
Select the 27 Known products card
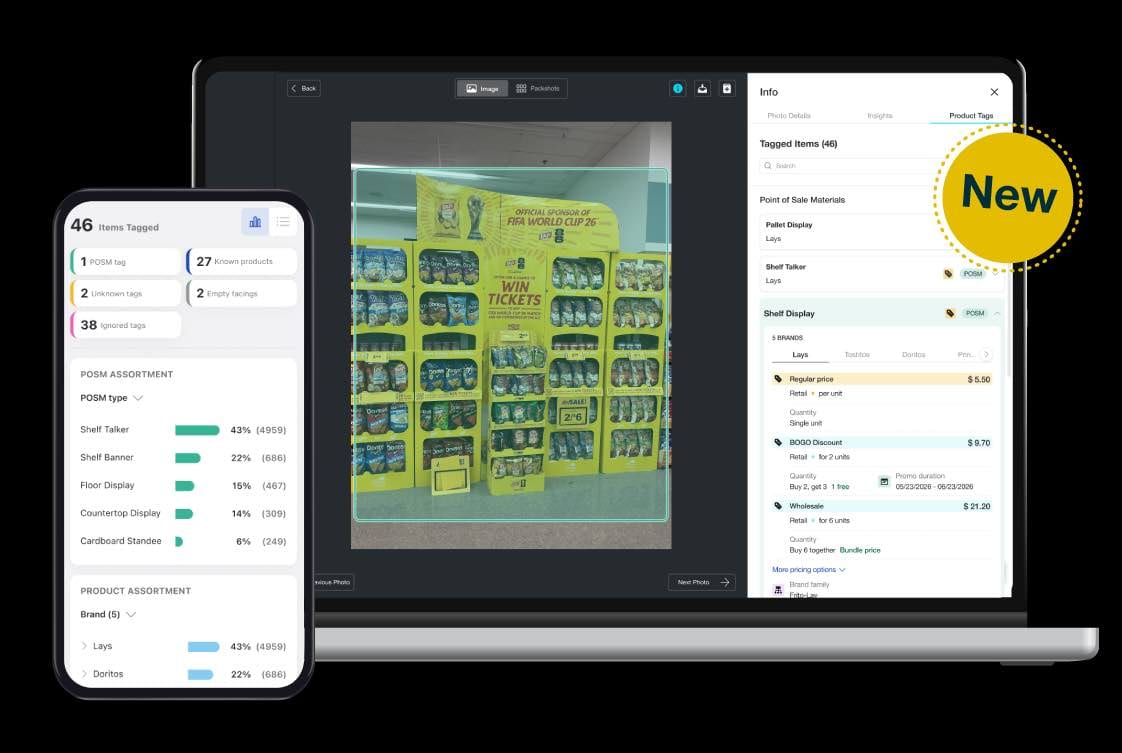click(242, 262)
